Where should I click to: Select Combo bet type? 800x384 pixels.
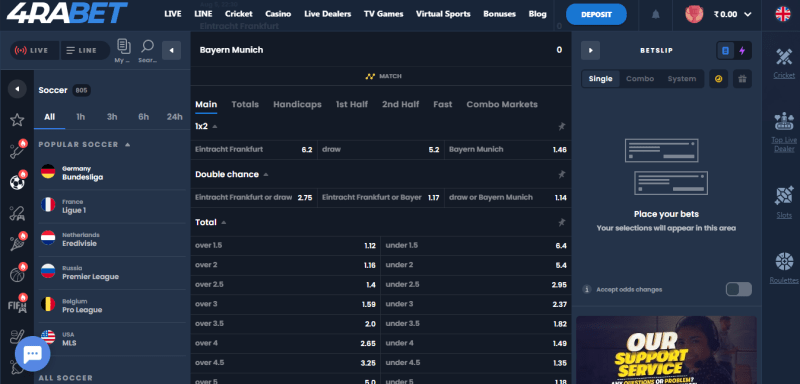point(640,79)
